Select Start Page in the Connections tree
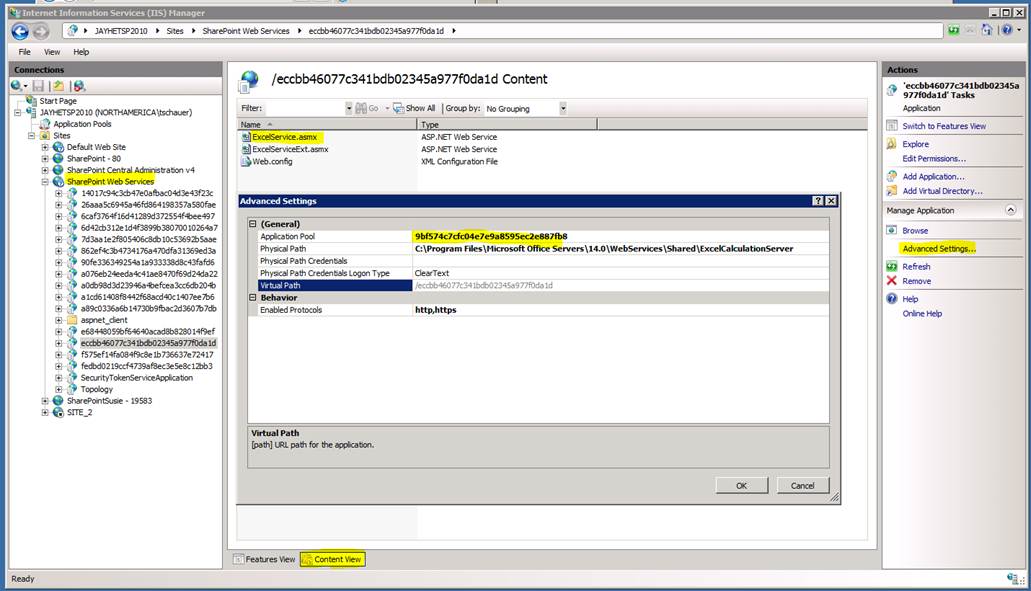 pyautogui.click(x=58, y=101)
